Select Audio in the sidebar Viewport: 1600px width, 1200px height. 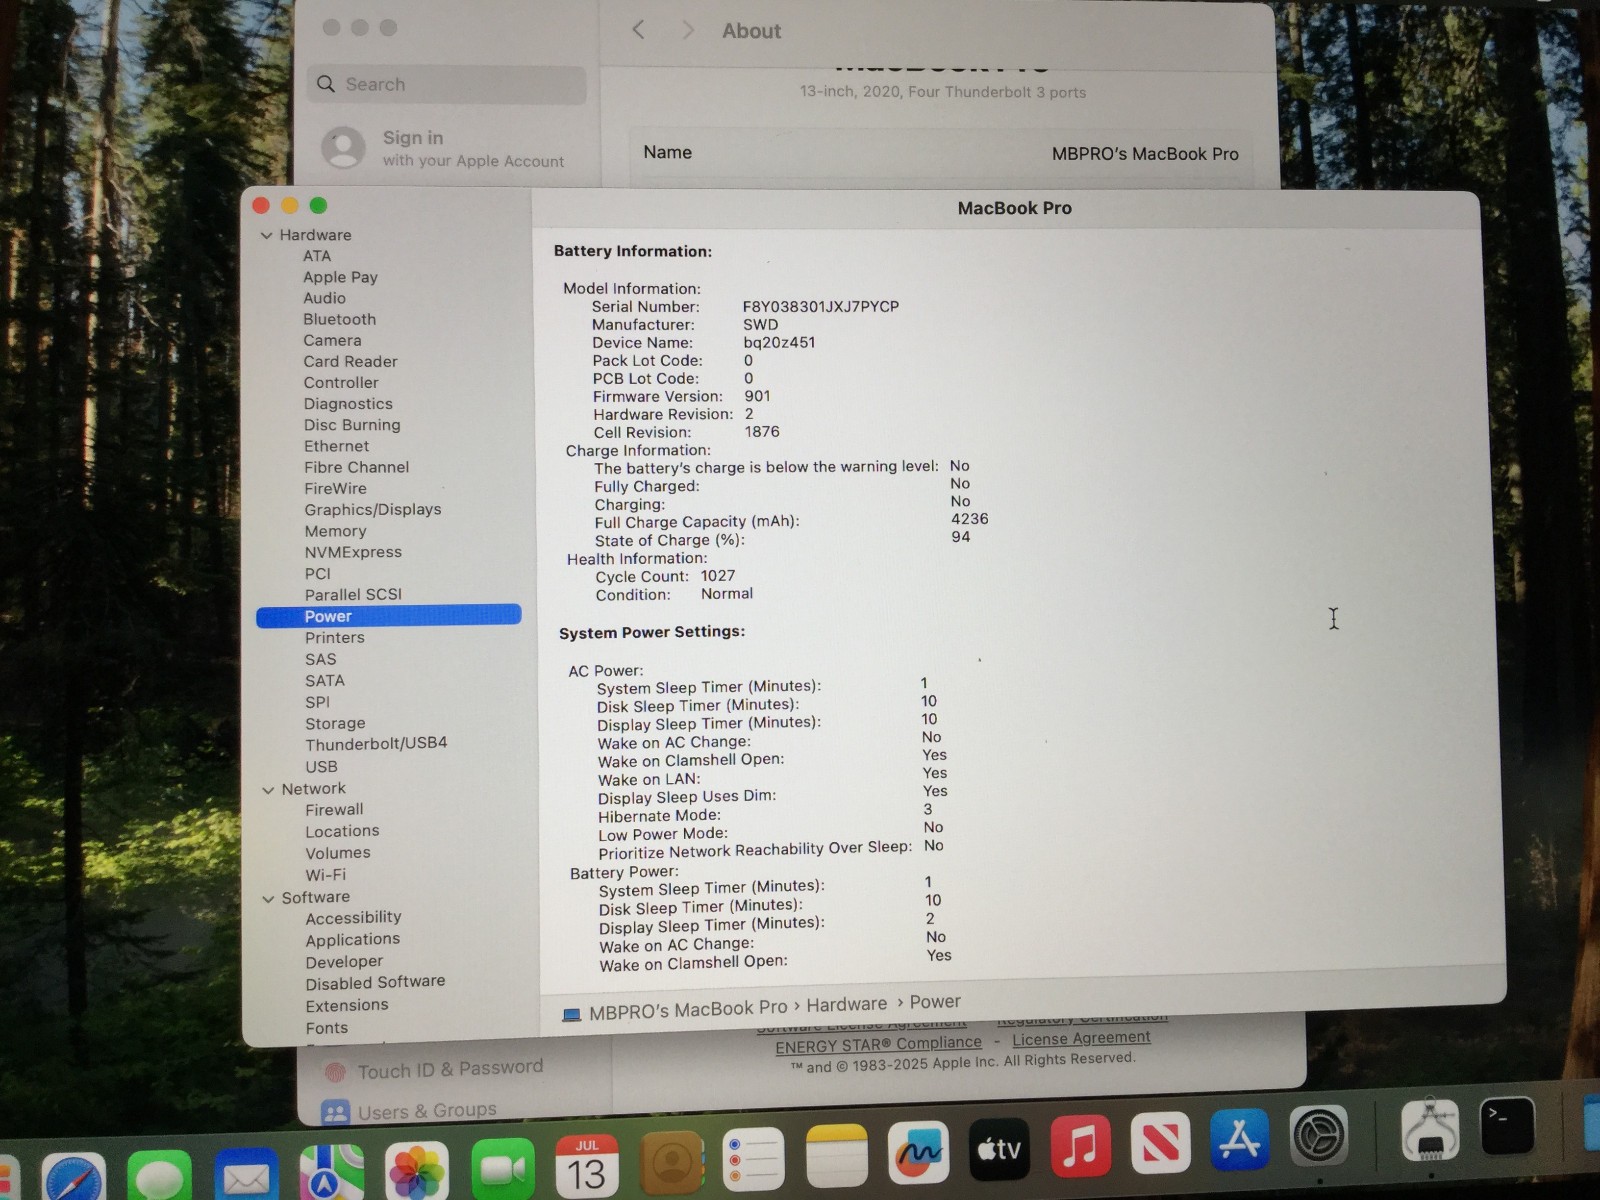click(x=325, y=298)
